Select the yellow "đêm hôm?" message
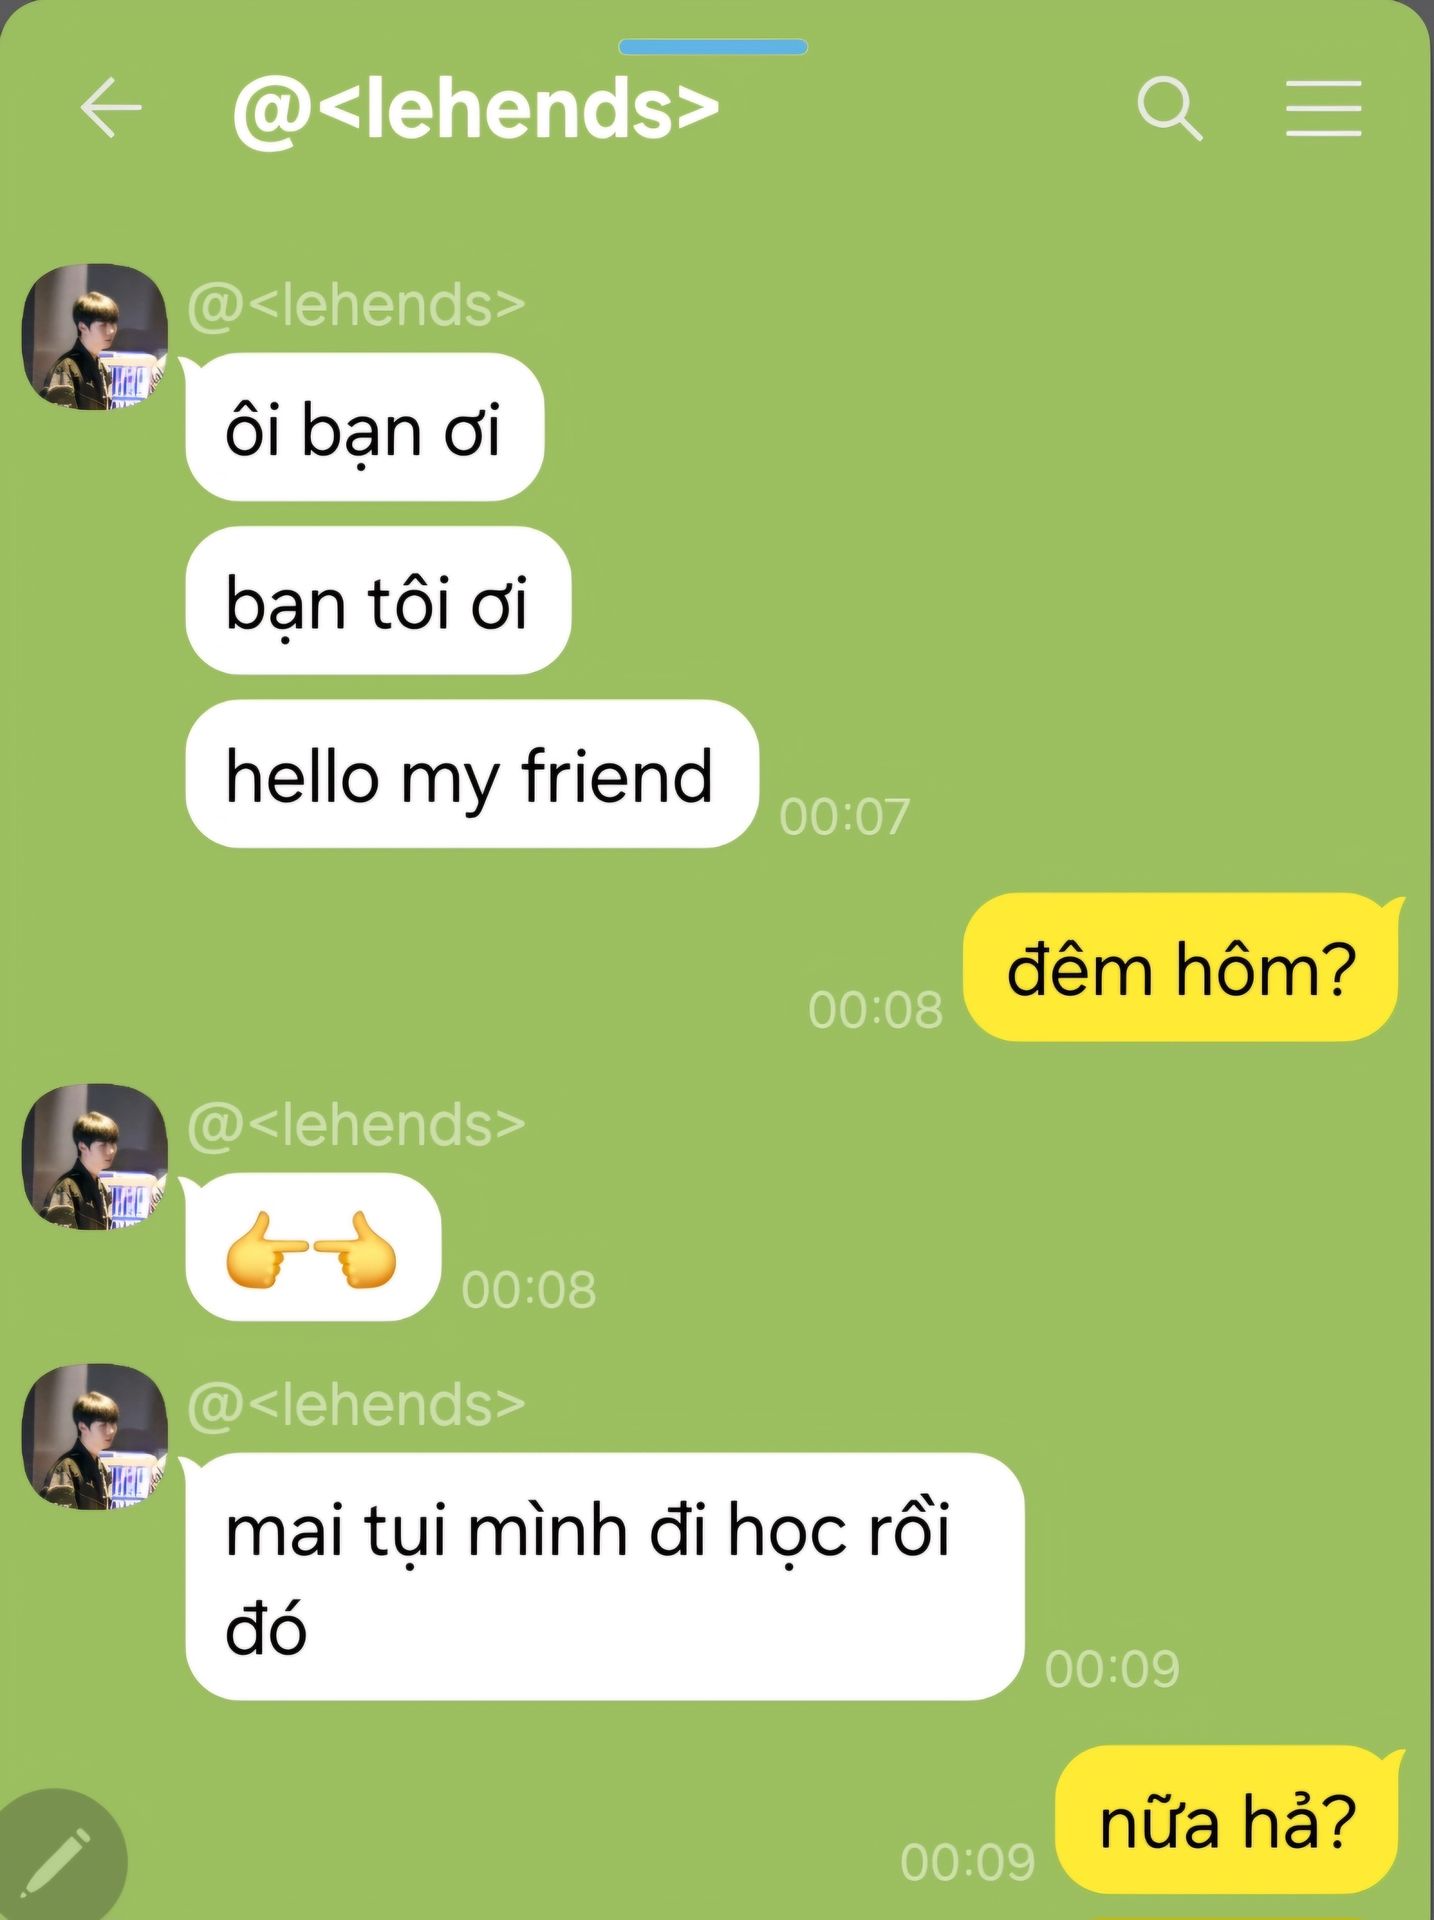 pos(1181,967)
